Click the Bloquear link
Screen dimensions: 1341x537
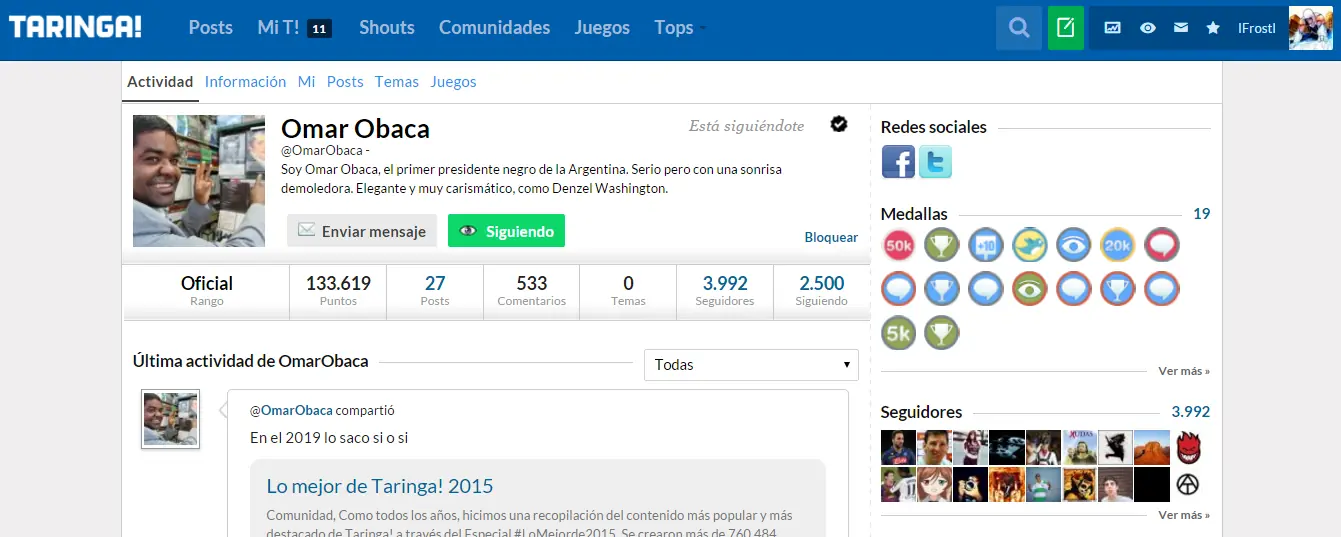point(831,237)
